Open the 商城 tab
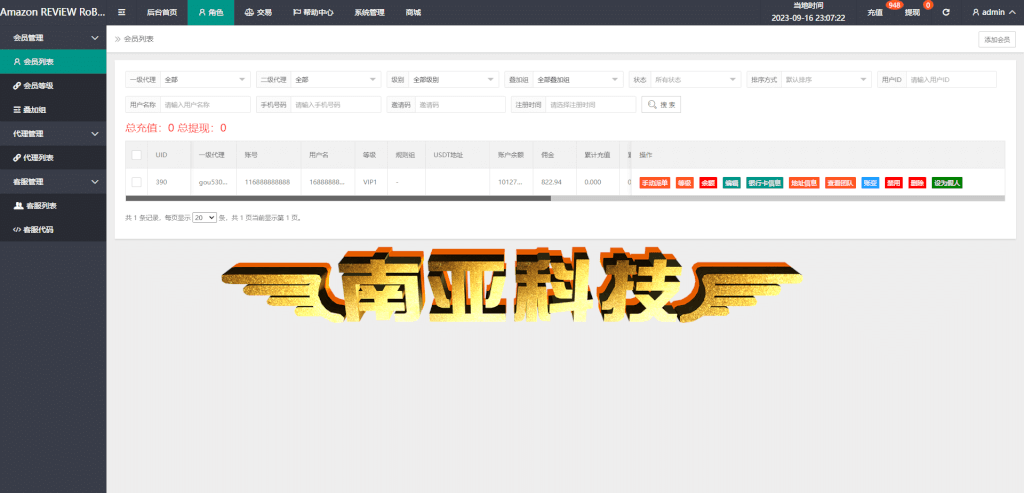1024x493 pixels. click(413, 12)
